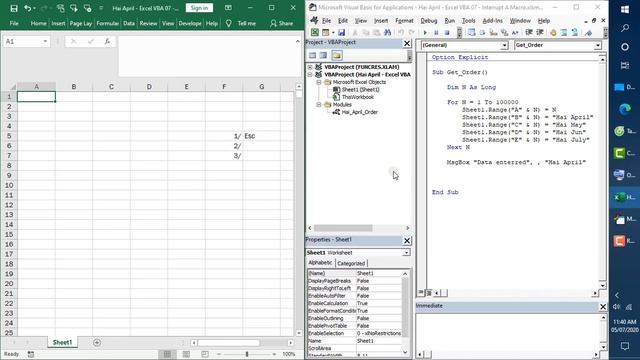Click the View Object icon in Project panel
The width and height of the screenshot is (640, 360).
pos(323,55)
